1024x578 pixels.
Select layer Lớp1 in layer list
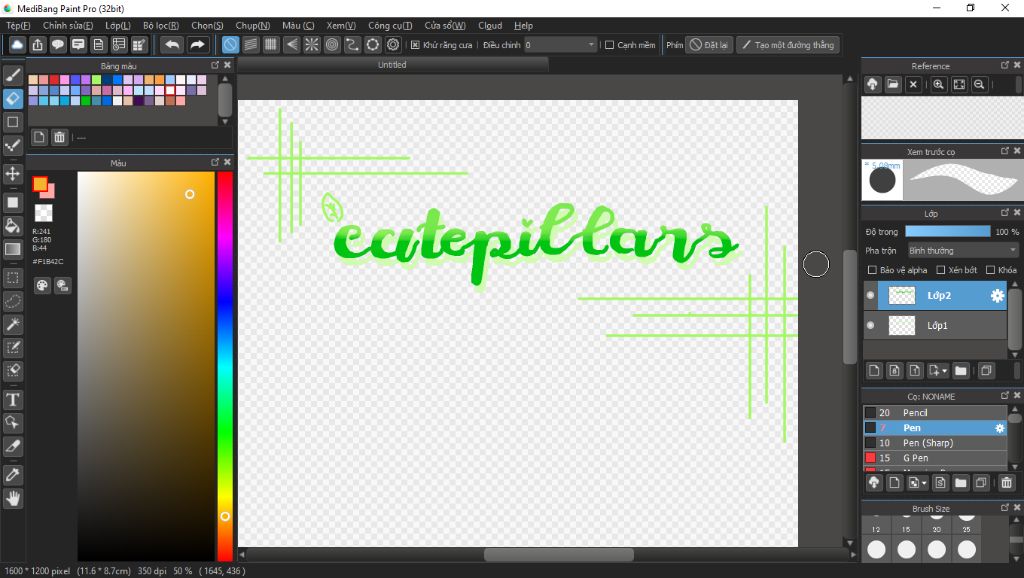coord(935,325)
